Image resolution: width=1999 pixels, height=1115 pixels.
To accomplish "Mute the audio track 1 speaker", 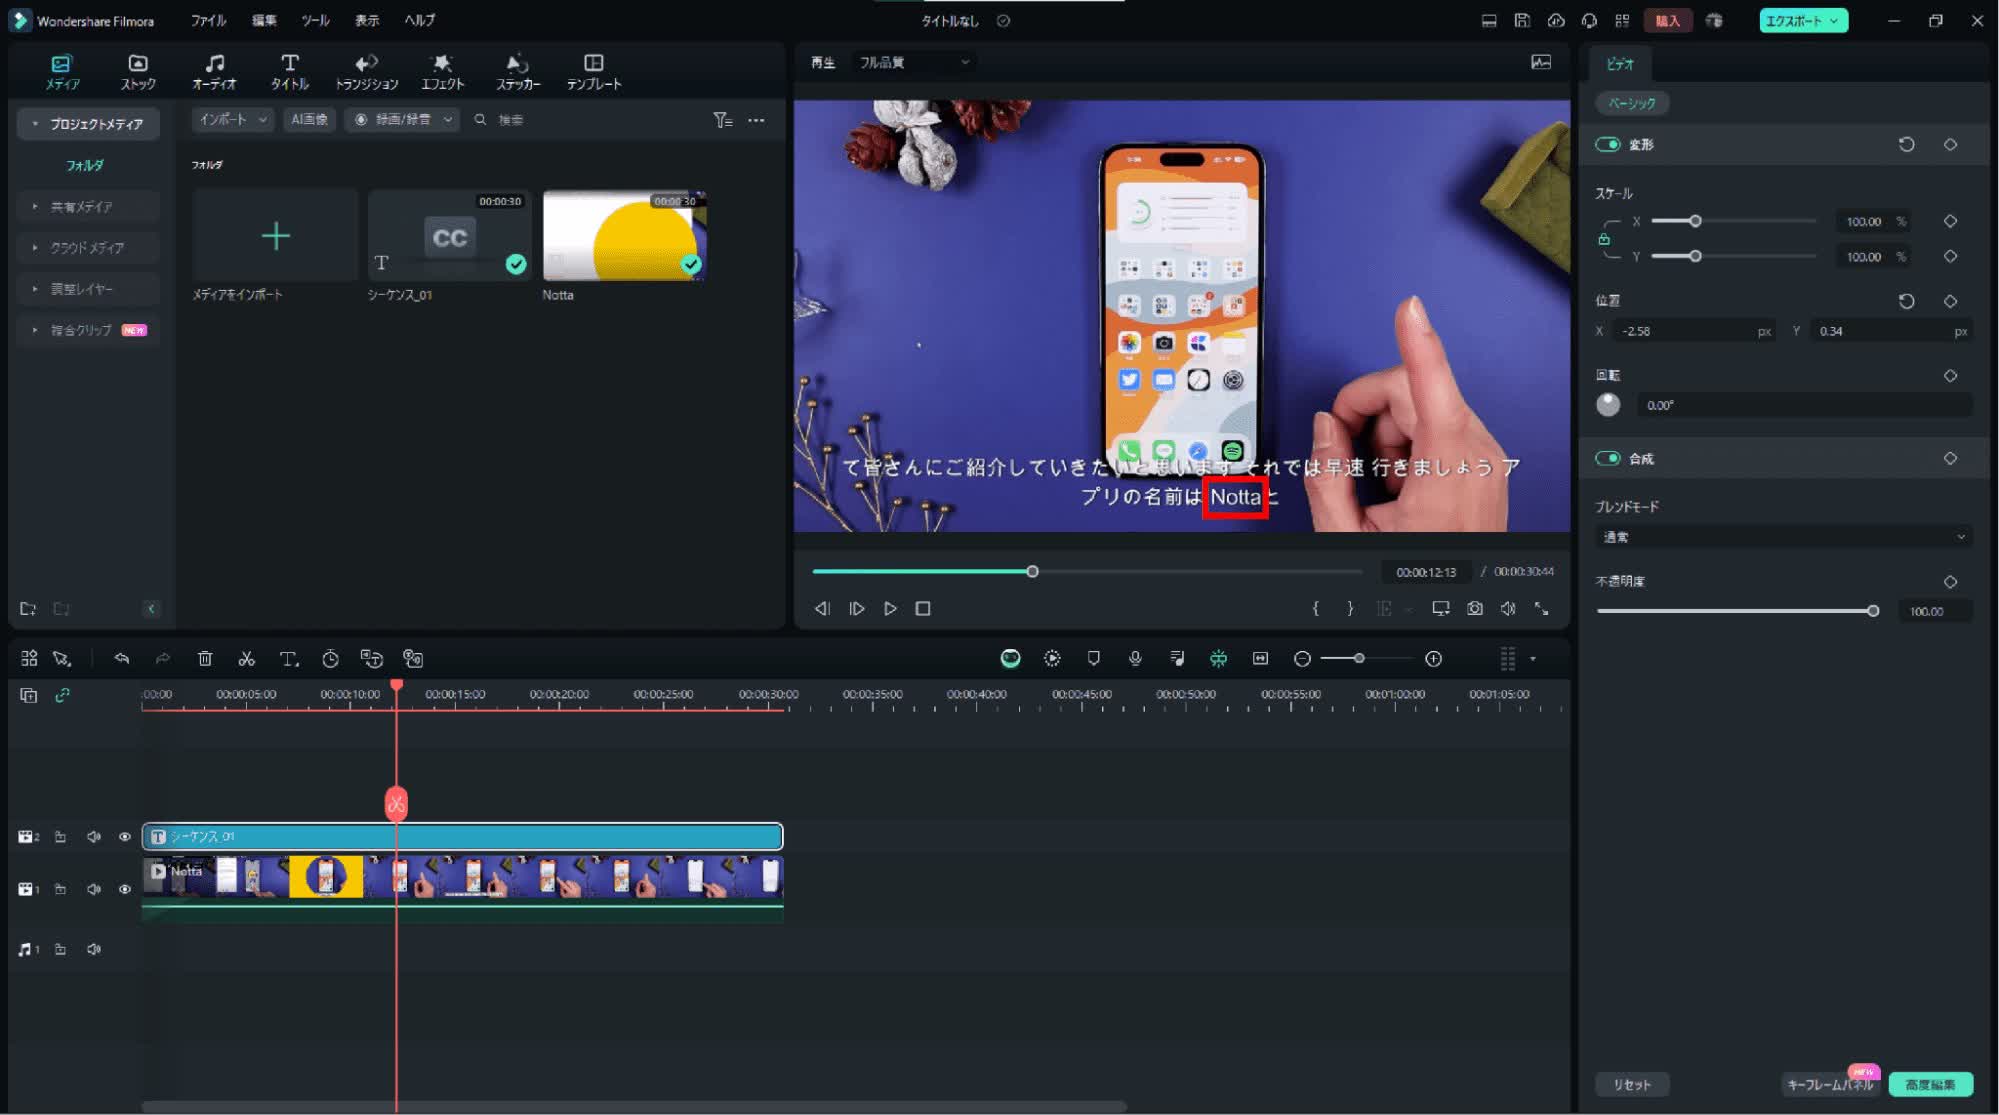I will (x=94, y=949).
